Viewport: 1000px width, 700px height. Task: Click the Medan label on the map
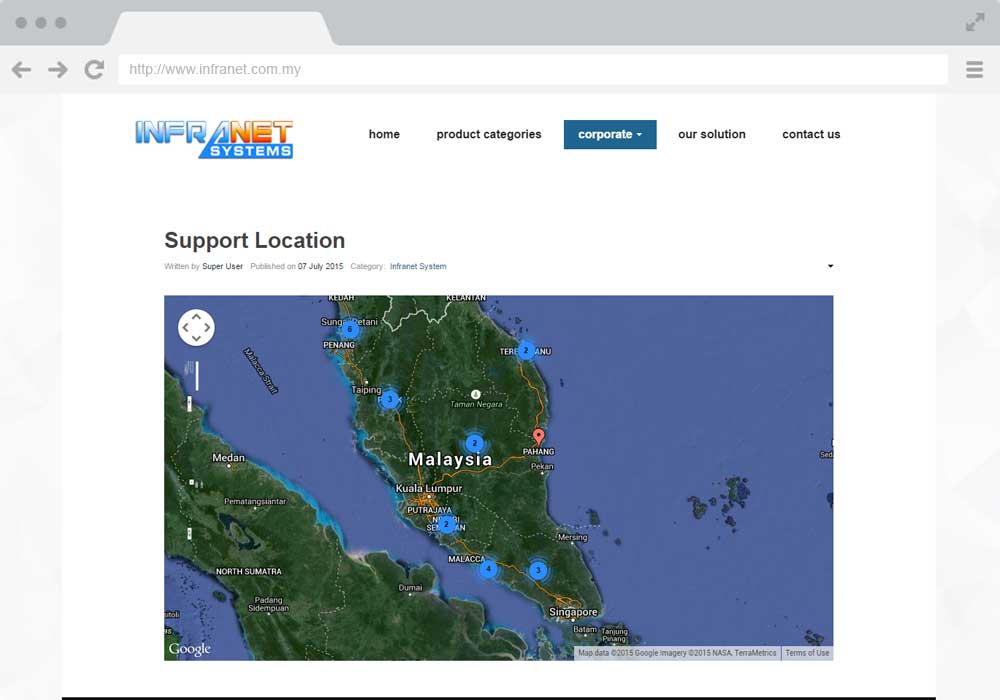pyautogui.click(x=228, y=458)
